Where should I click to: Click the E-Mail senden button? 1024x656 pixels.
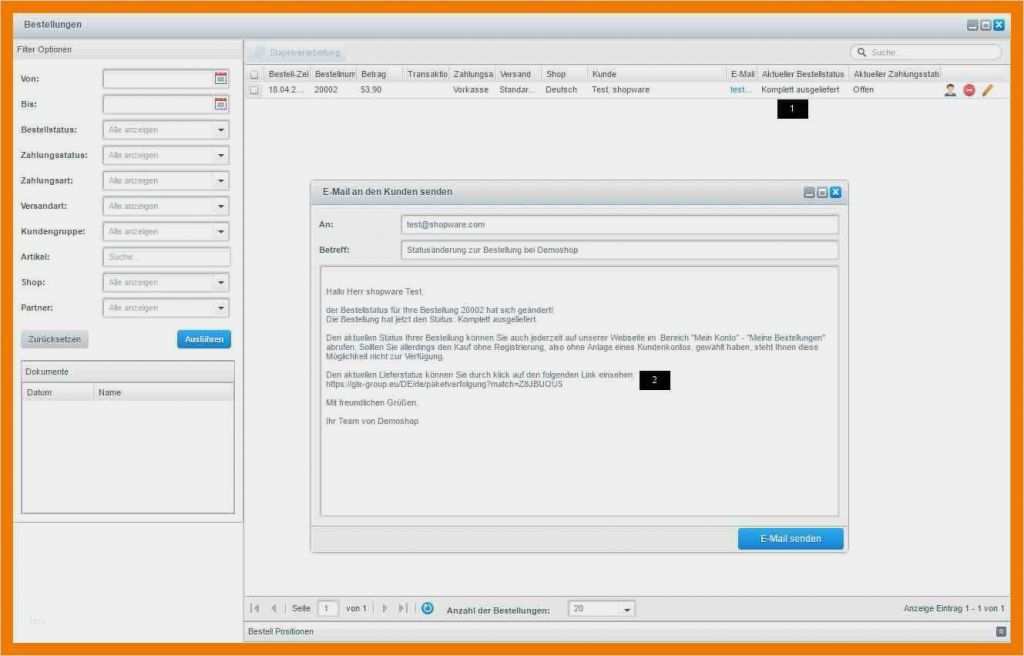(790, 538)
